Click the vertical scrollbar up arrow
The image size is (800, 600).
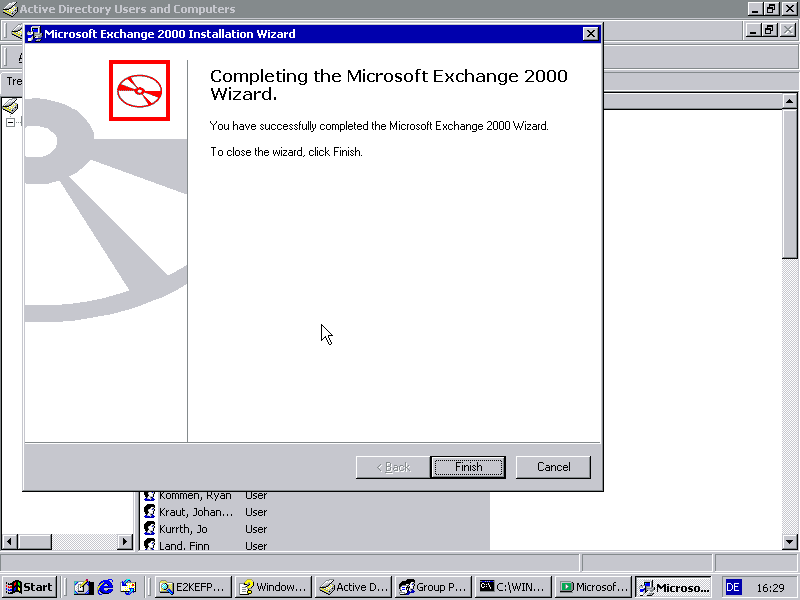coord(789,101)
